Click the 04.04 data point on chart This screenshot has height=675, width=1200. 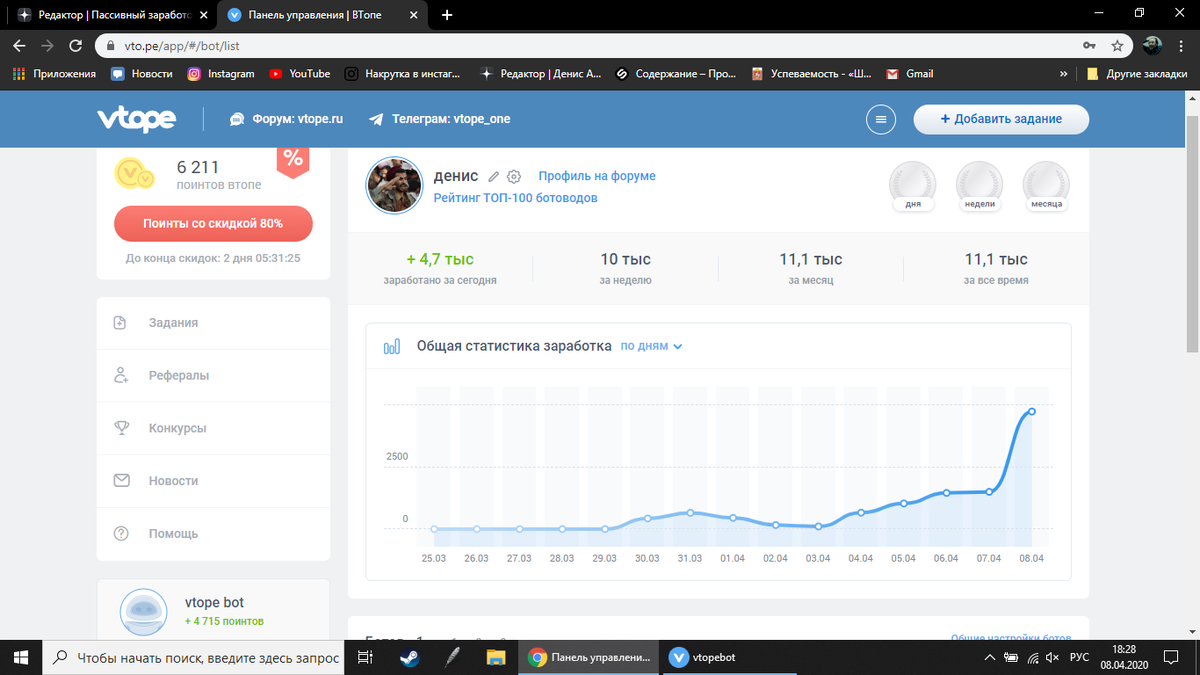click(861, 513)
